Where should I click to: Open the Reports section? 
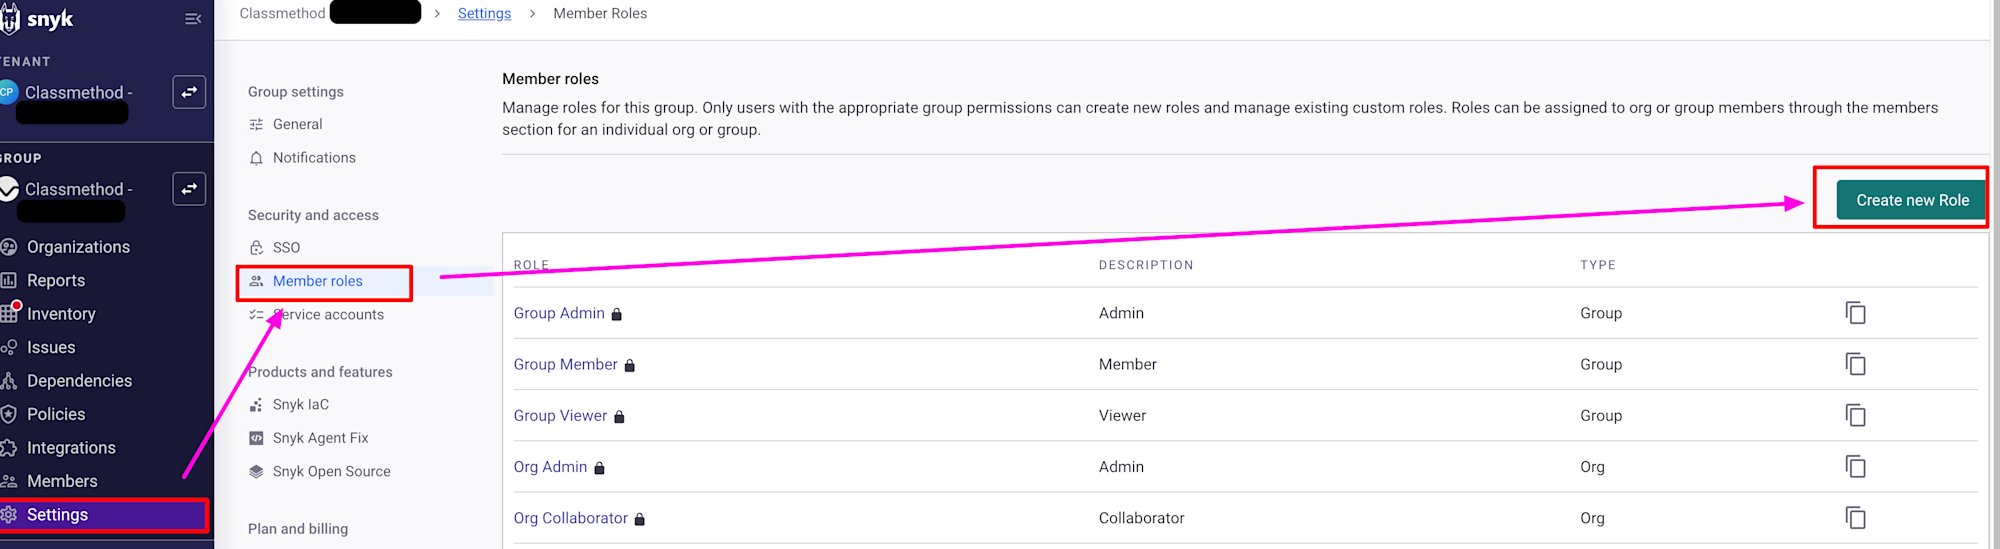coord(56,281)
